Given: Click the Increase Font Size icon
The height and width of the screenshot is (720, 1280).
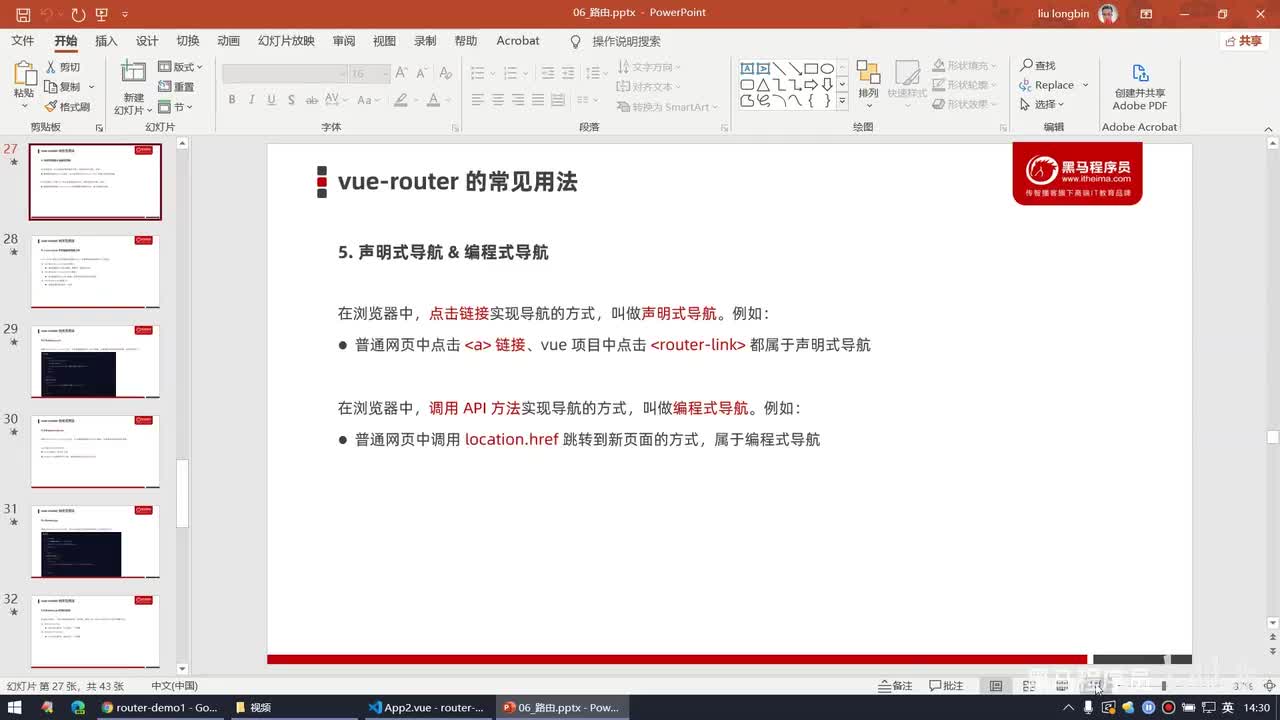Looking at the screenshot, I should [401, 73].
